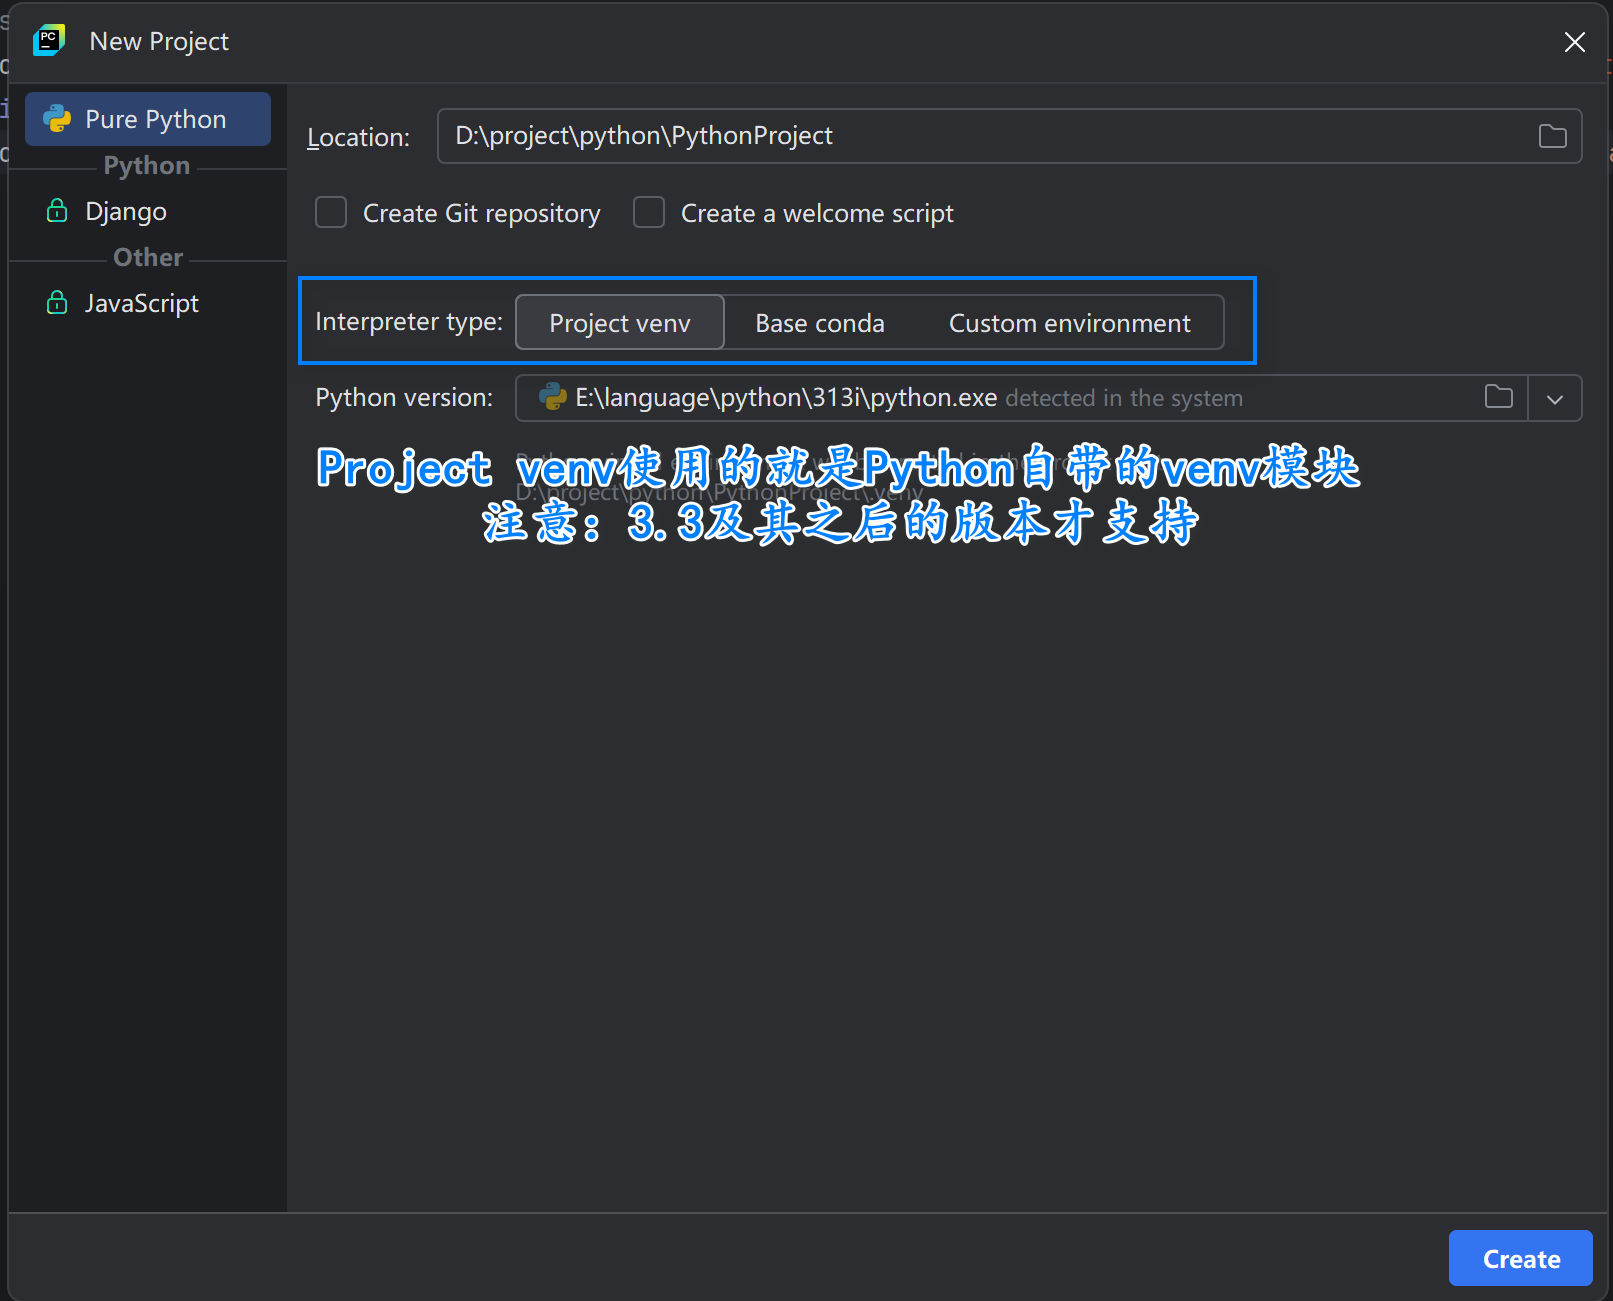The image size is (1613, 1301).
Task: Click the Python icon beside Pure Python
Action: 57,119
